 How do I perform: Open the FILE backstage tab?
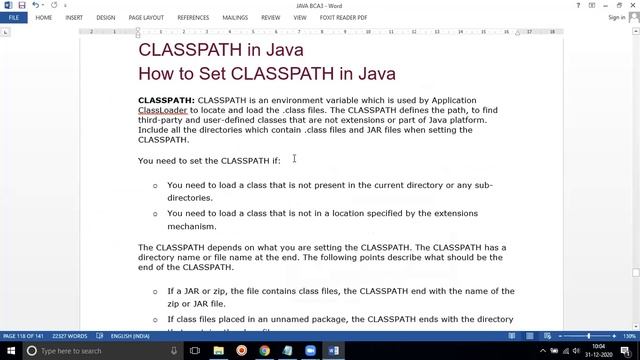point(13,18)
